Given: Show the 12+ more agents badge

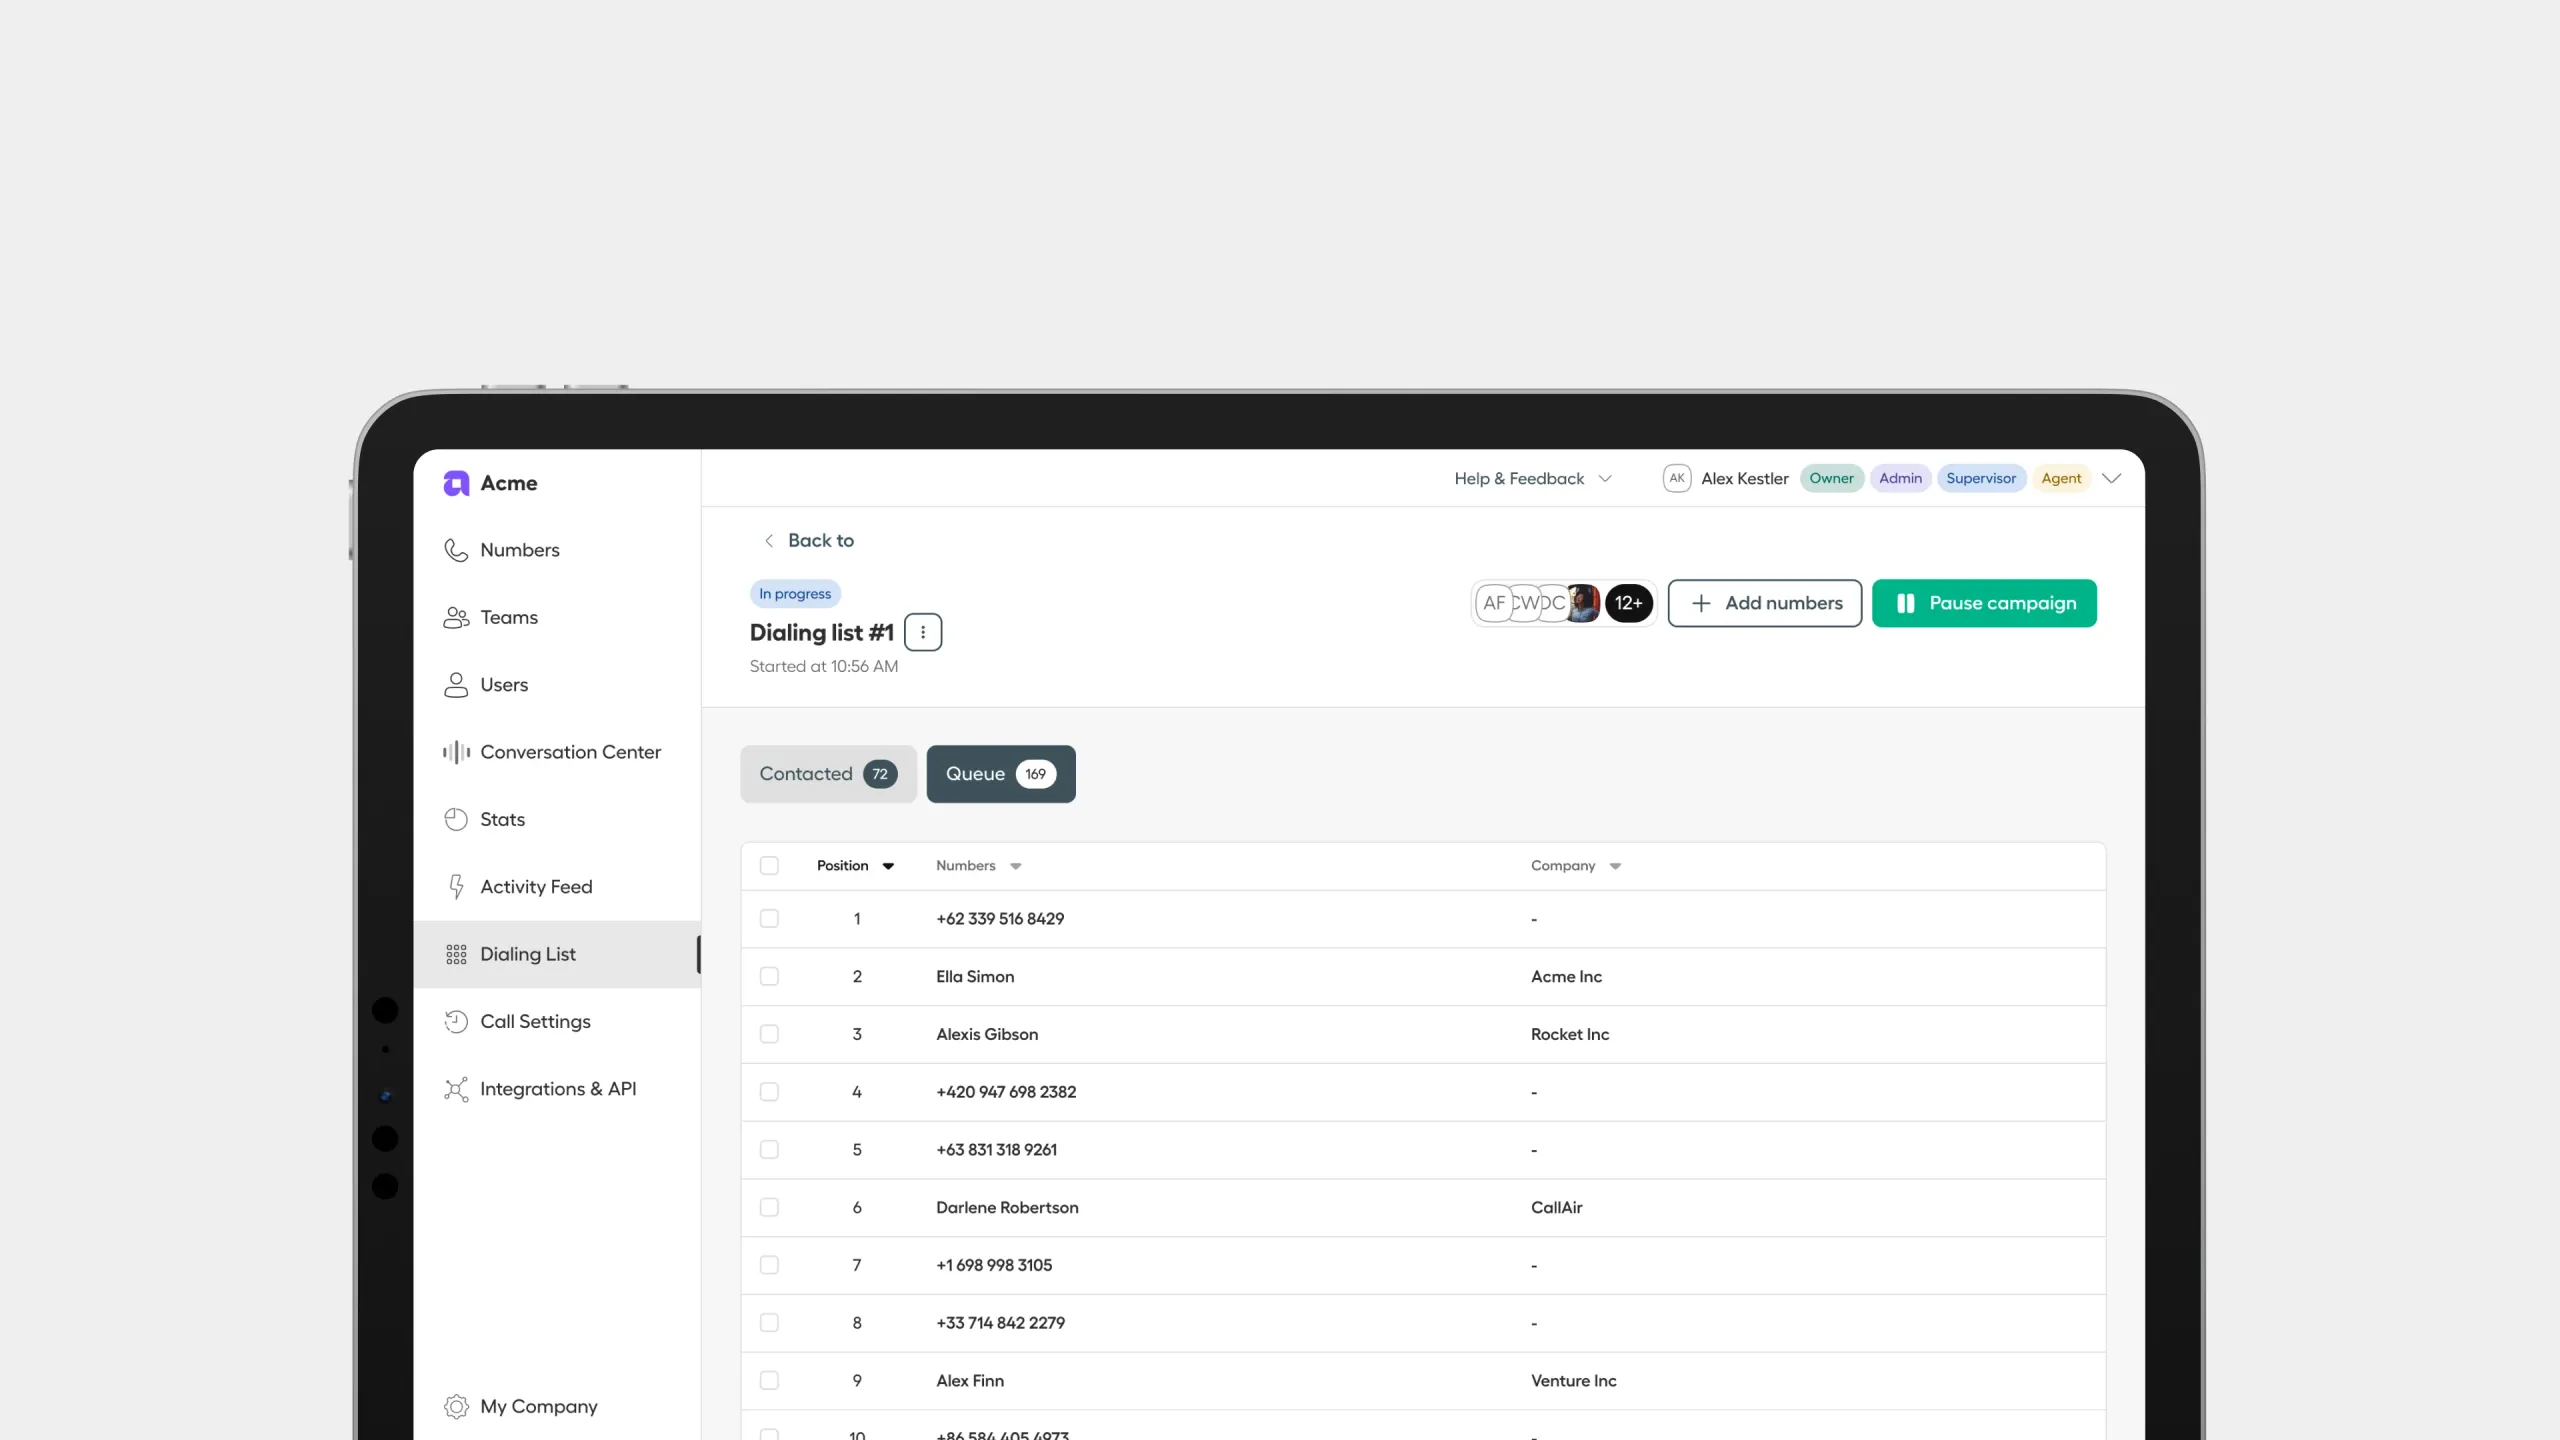Looking at the screenshot, I should coord(1629,603).
